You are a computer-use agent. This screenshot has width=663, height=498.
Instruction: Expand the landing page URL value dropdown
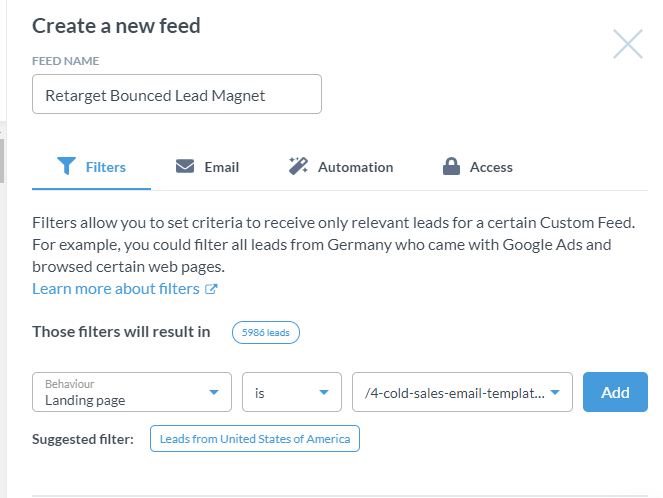(x=462, y=392)
